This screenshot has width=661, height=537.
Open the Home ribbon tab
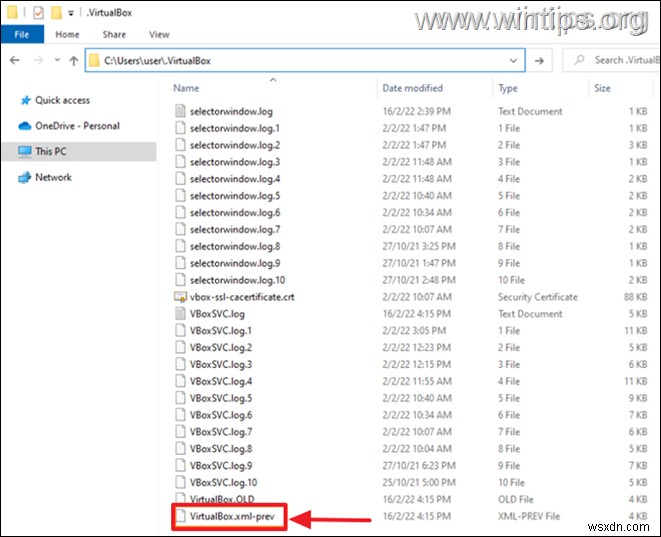[x=67, y=34]
